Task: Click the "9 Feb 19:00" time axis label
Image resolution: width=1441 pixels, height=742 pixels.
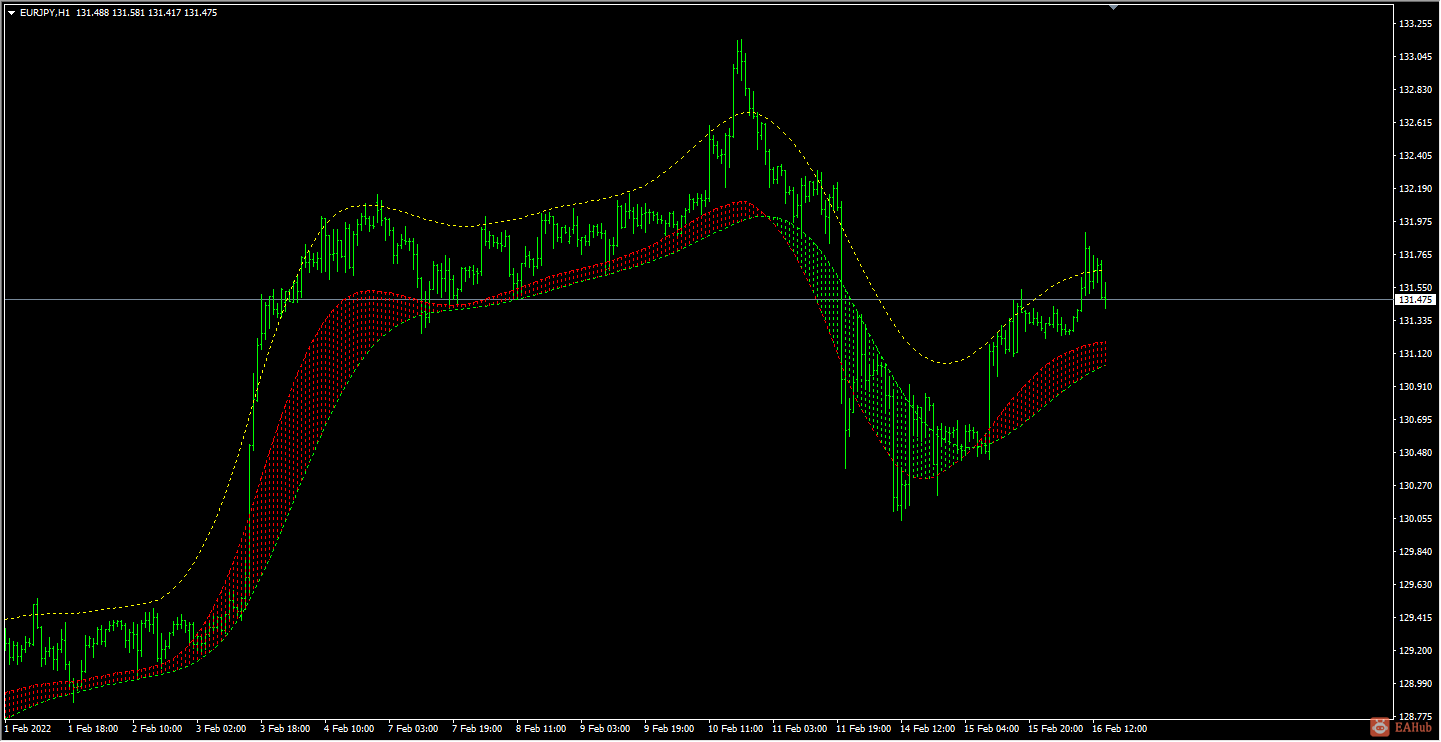Action: point(669,729)
